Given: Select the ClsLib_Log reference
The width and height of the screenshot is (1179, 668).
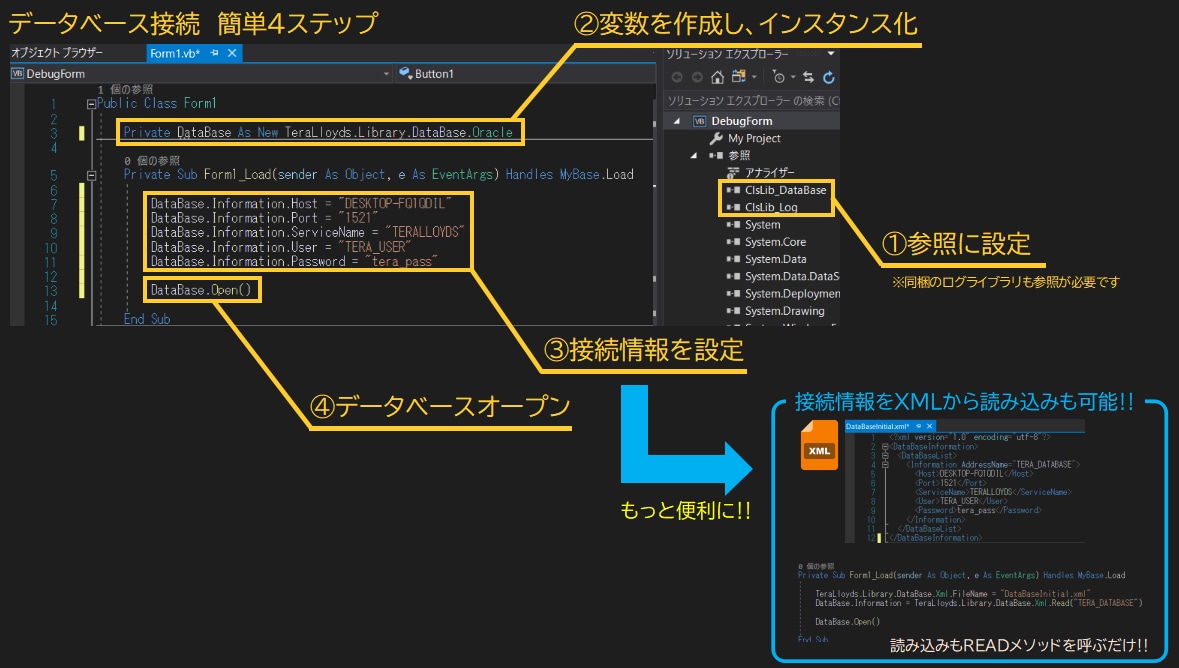Looking at the screenshot, I should coord(771,208).
